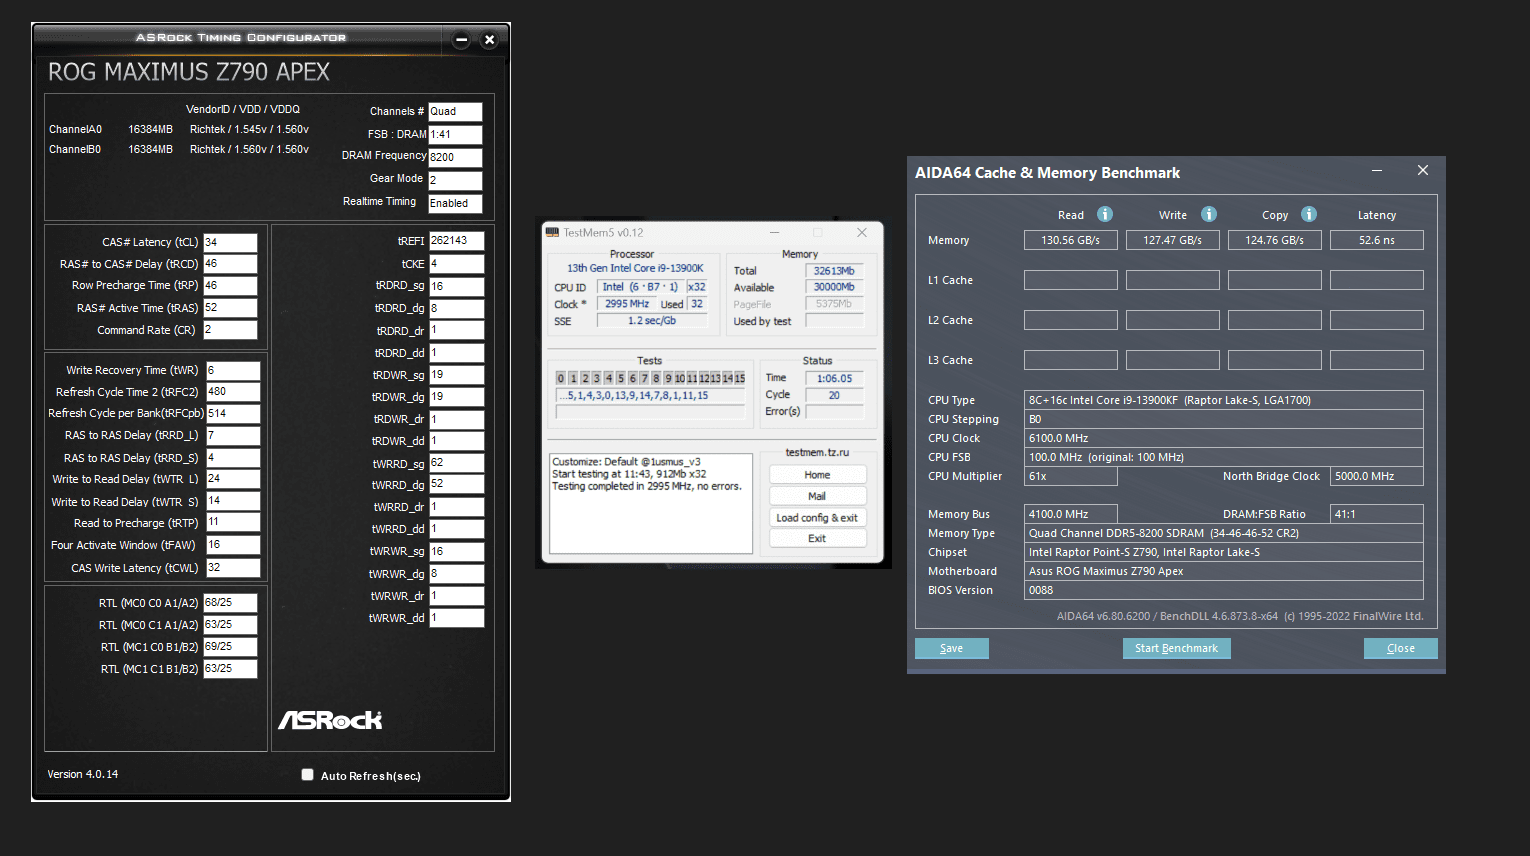Viewport: 1530px width, 856px height.
Task: Click the Start Benchmark button
Action: pos(1176,648)
